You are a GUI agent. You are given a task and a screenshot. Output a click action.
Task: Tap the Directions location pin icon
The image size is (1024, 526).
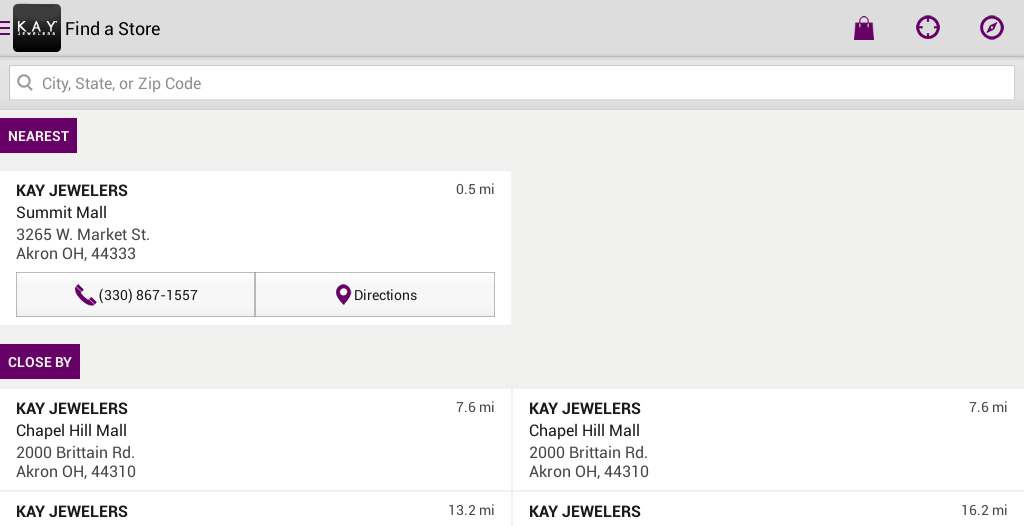[343, 295]
